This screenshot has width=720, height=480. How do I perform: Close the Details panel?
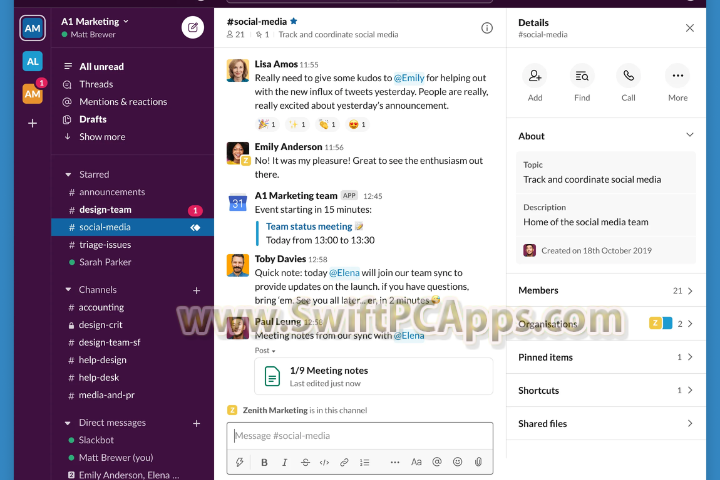690,28
